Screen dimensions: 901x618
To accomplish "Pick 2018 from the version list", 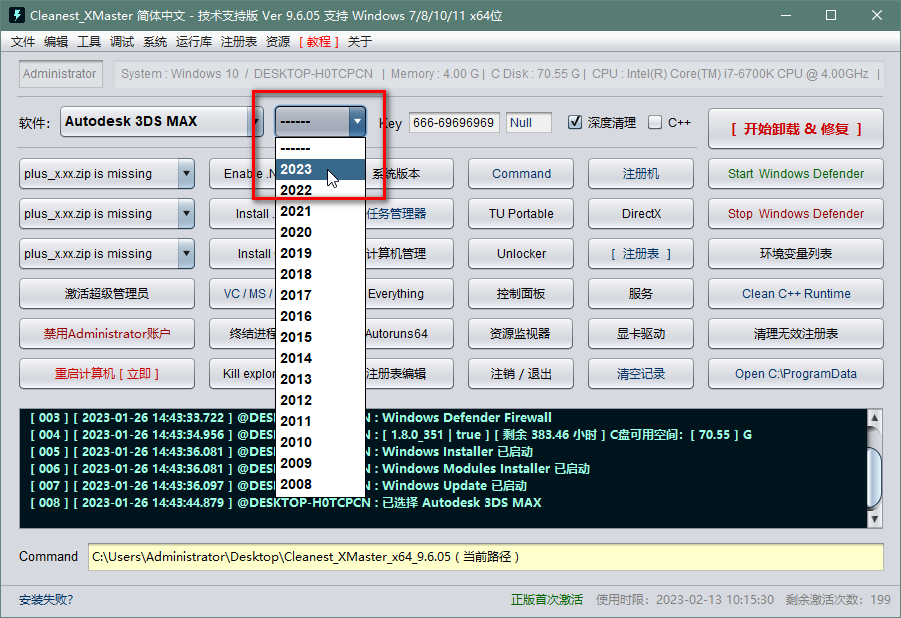I will pos(321,274).
